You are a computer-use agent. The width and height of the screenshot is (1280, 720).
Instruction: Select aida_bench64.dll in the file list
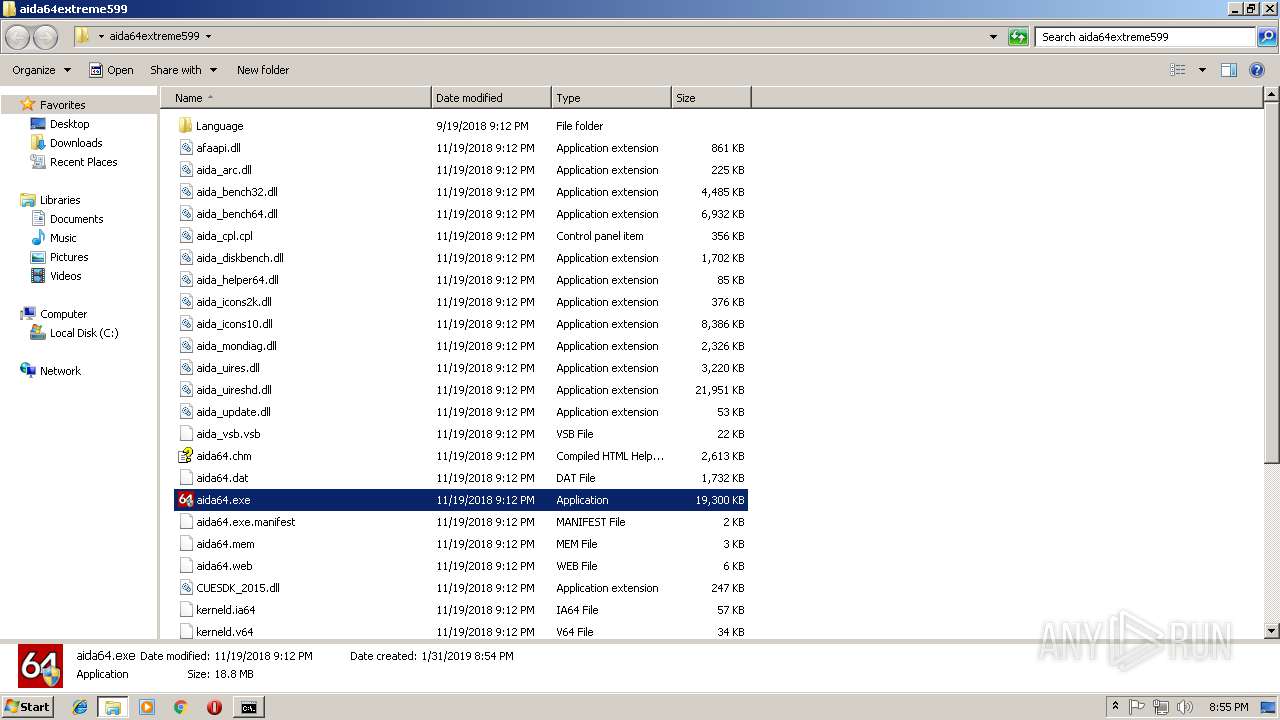coord(461,214)
